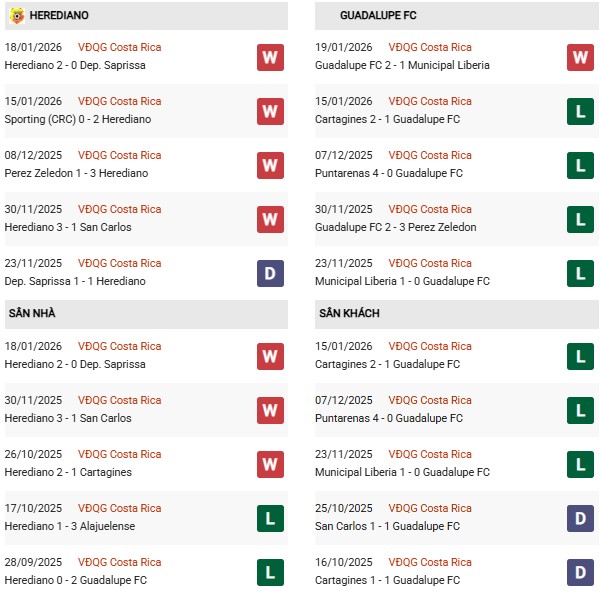Click the D badge for San Carlos 1-1 Guadalupe FC

(580, 518)
